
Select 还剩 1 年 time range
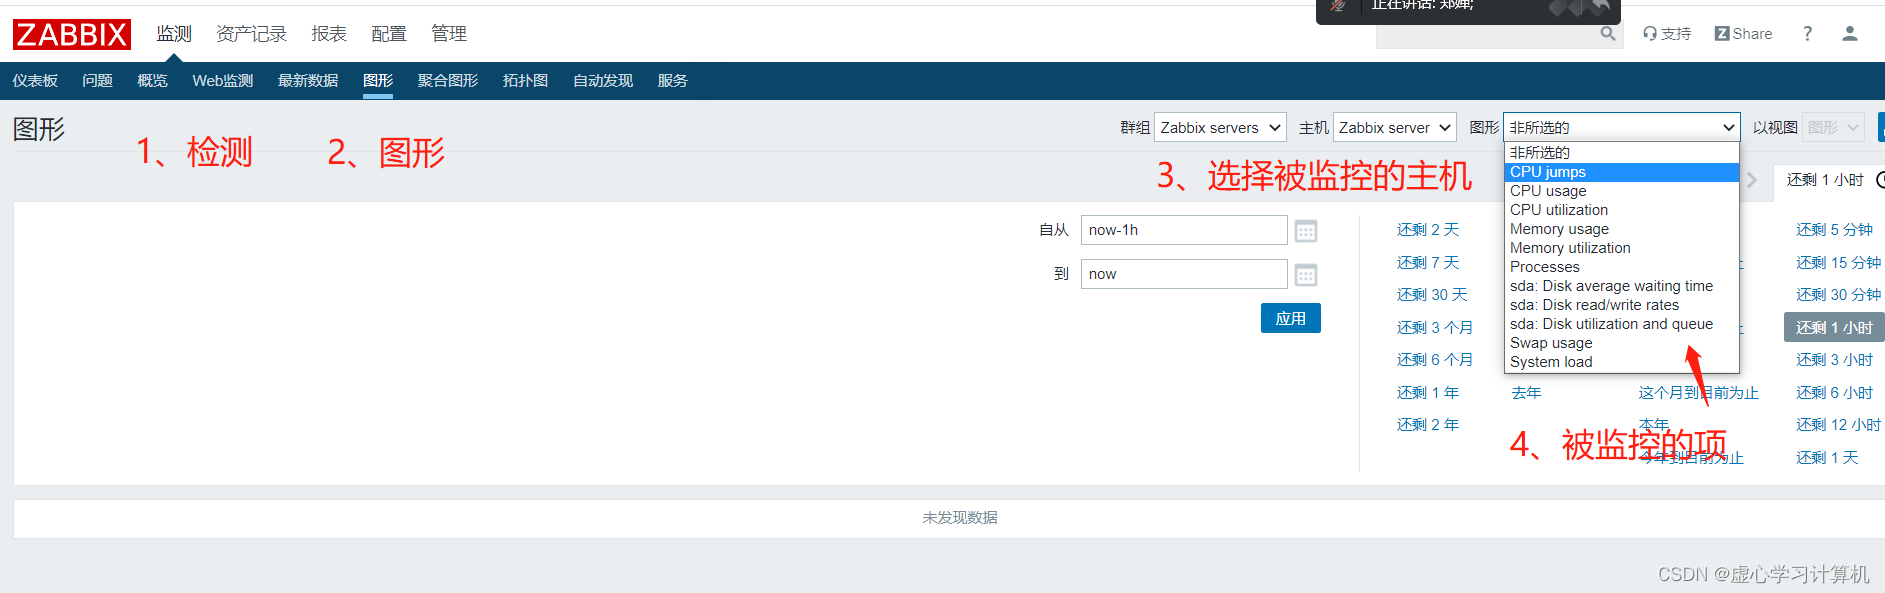point(1428,393)
